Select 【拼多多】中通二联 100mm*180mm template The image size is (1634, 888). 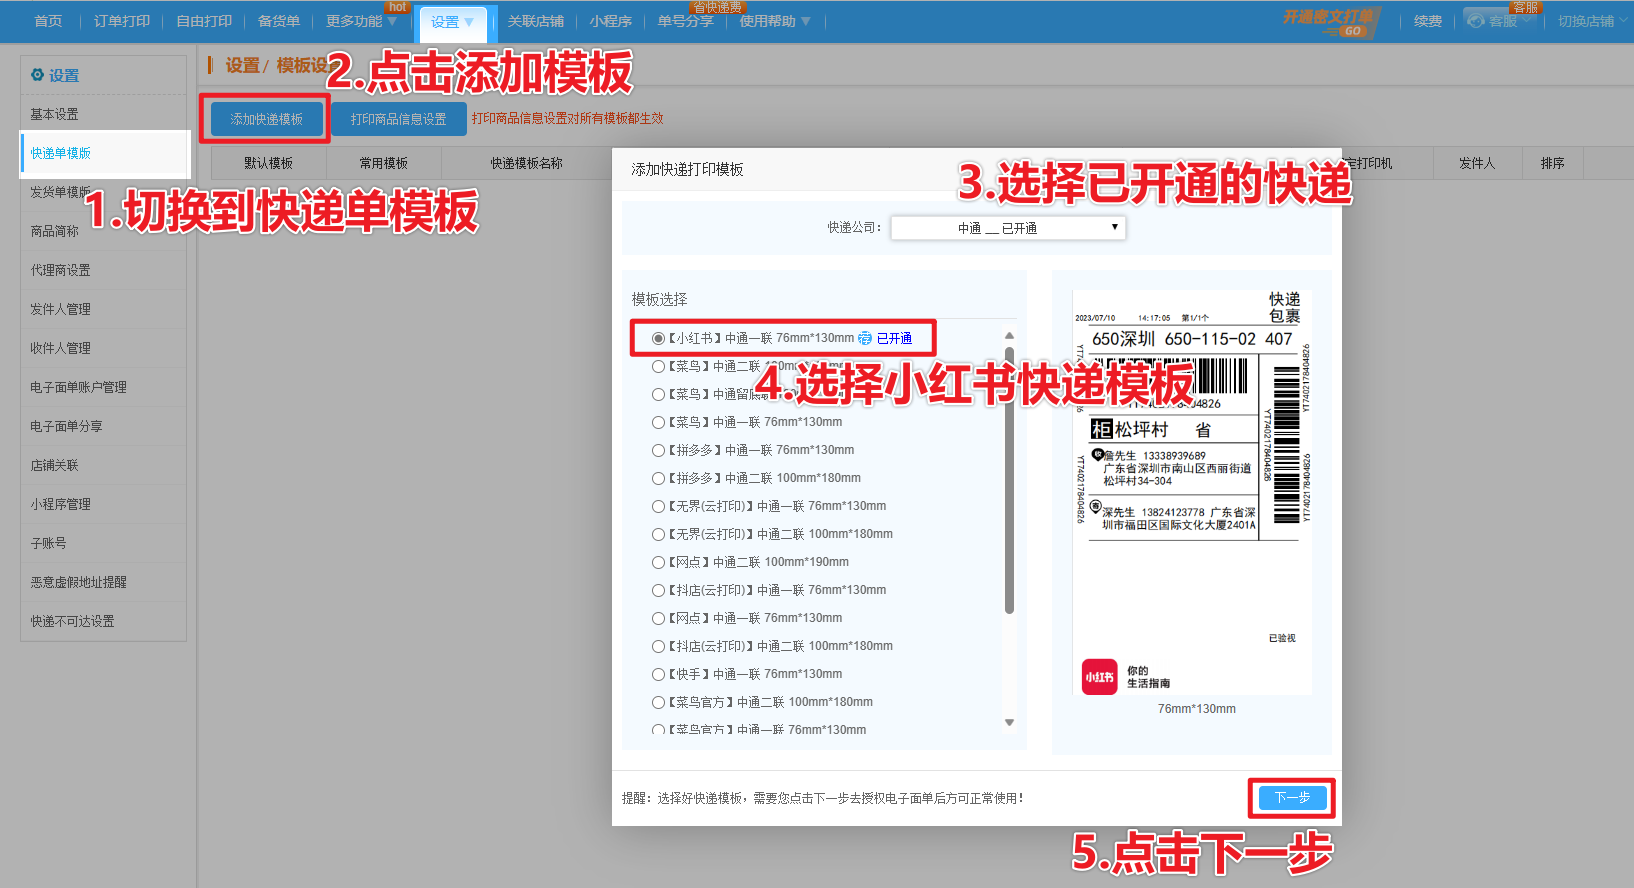(x=658, y=478)
